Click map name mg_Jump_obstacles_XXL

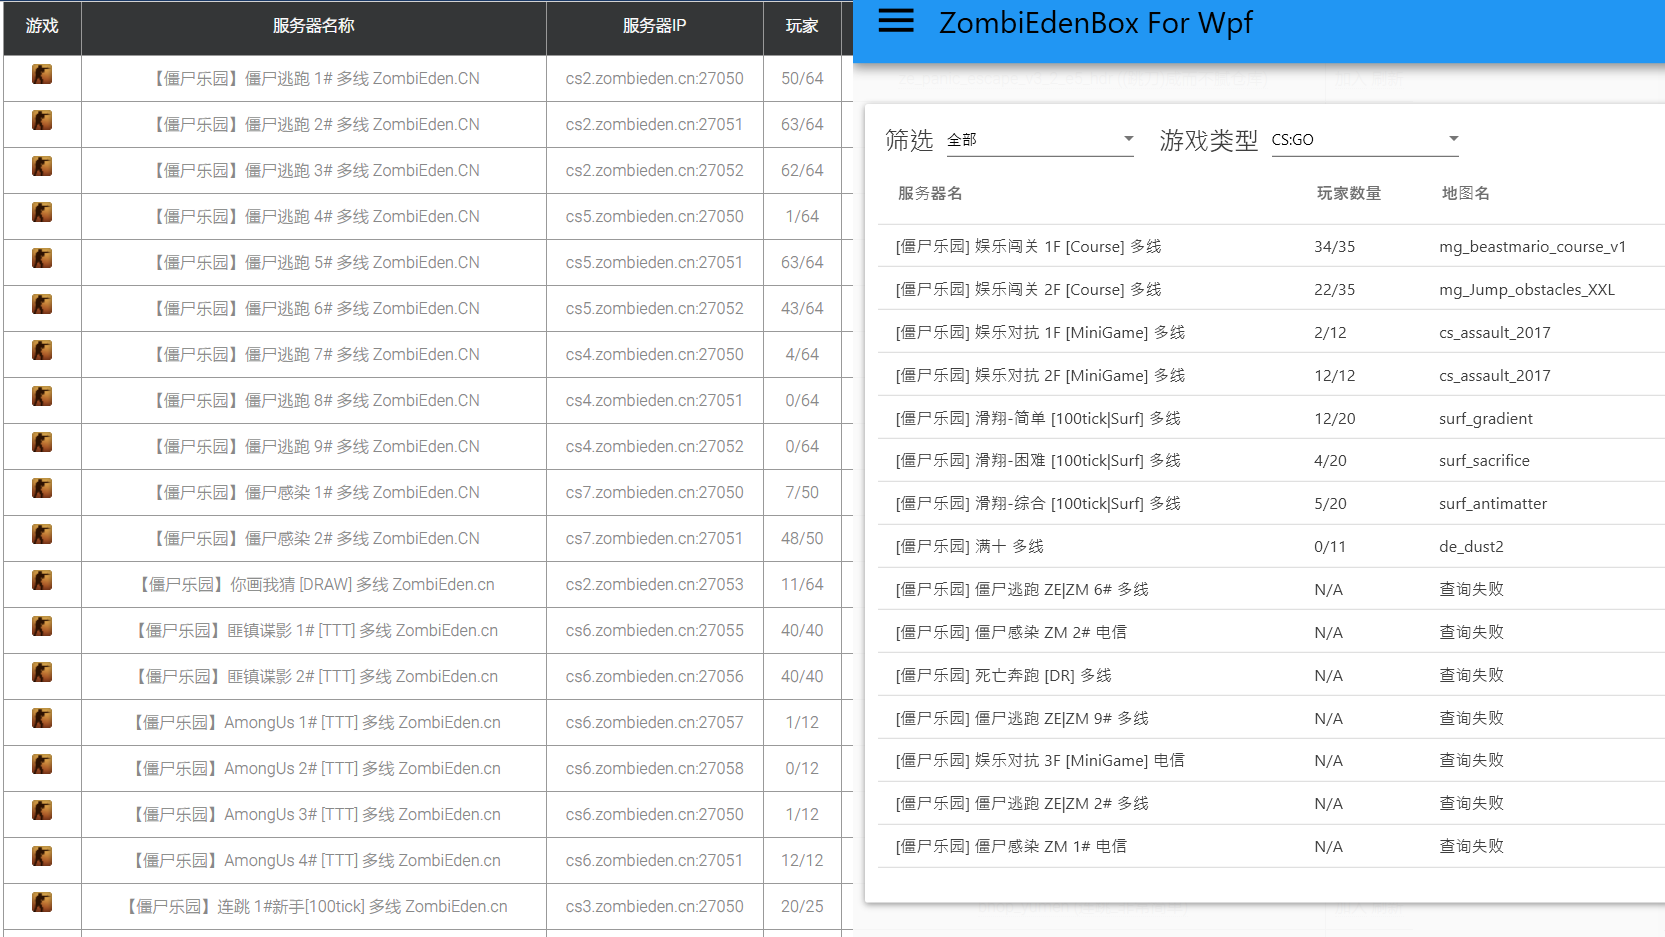coord(1527,289)
